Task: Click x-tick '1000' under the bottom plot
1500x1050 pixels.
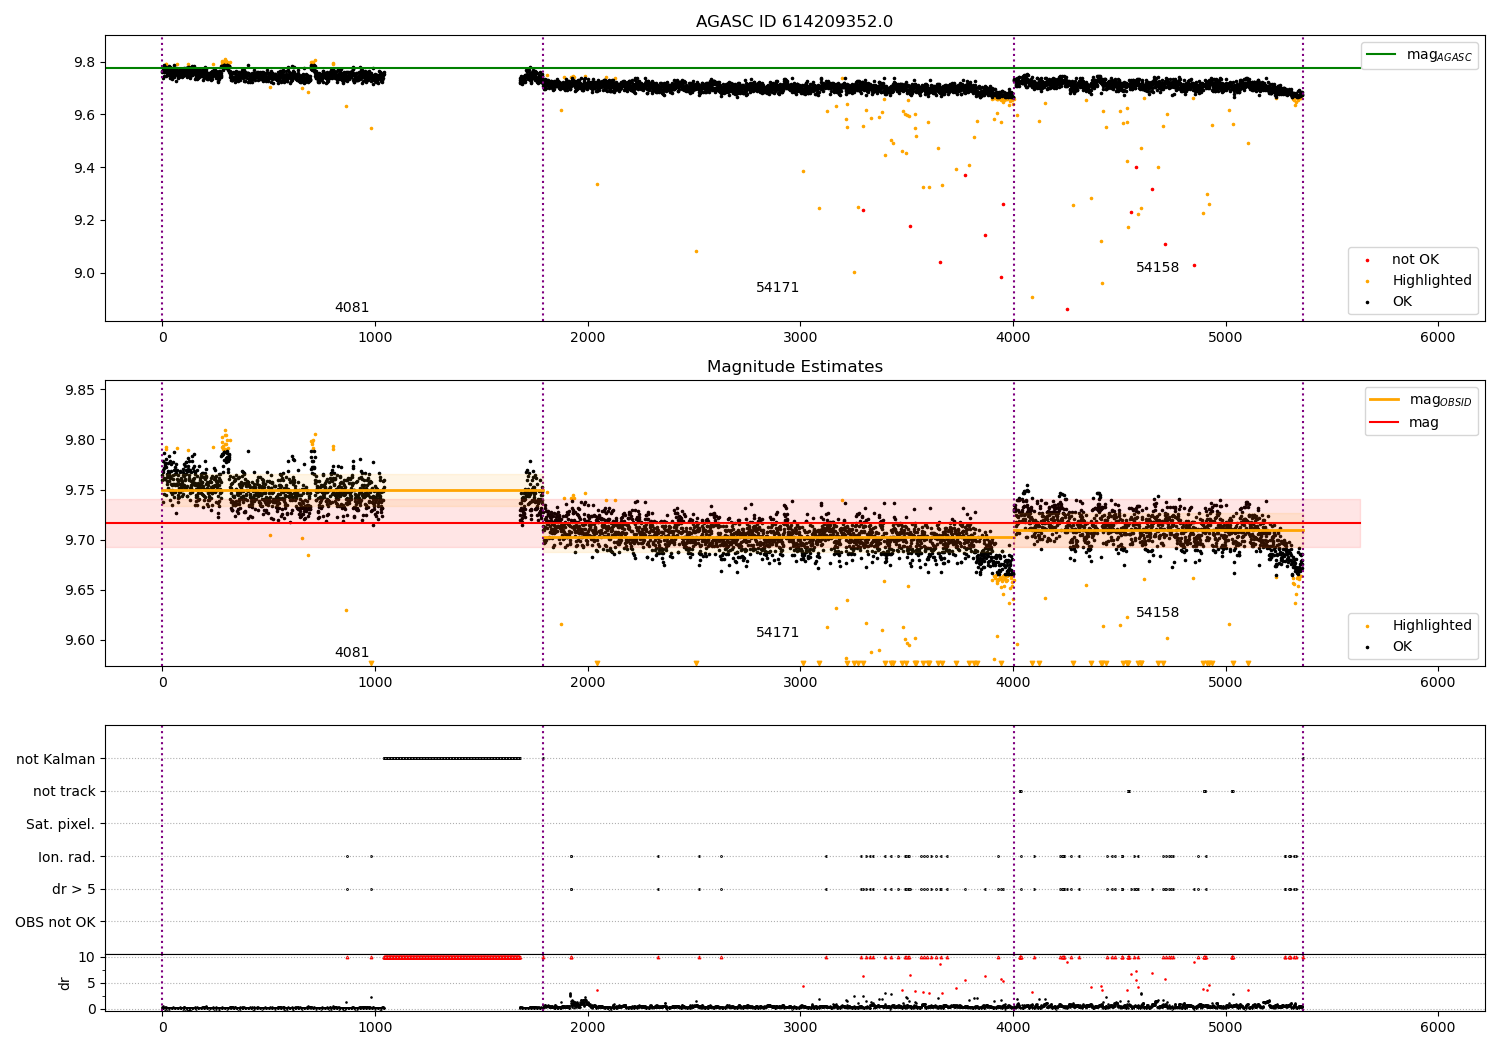Action: coord(375,1028)
